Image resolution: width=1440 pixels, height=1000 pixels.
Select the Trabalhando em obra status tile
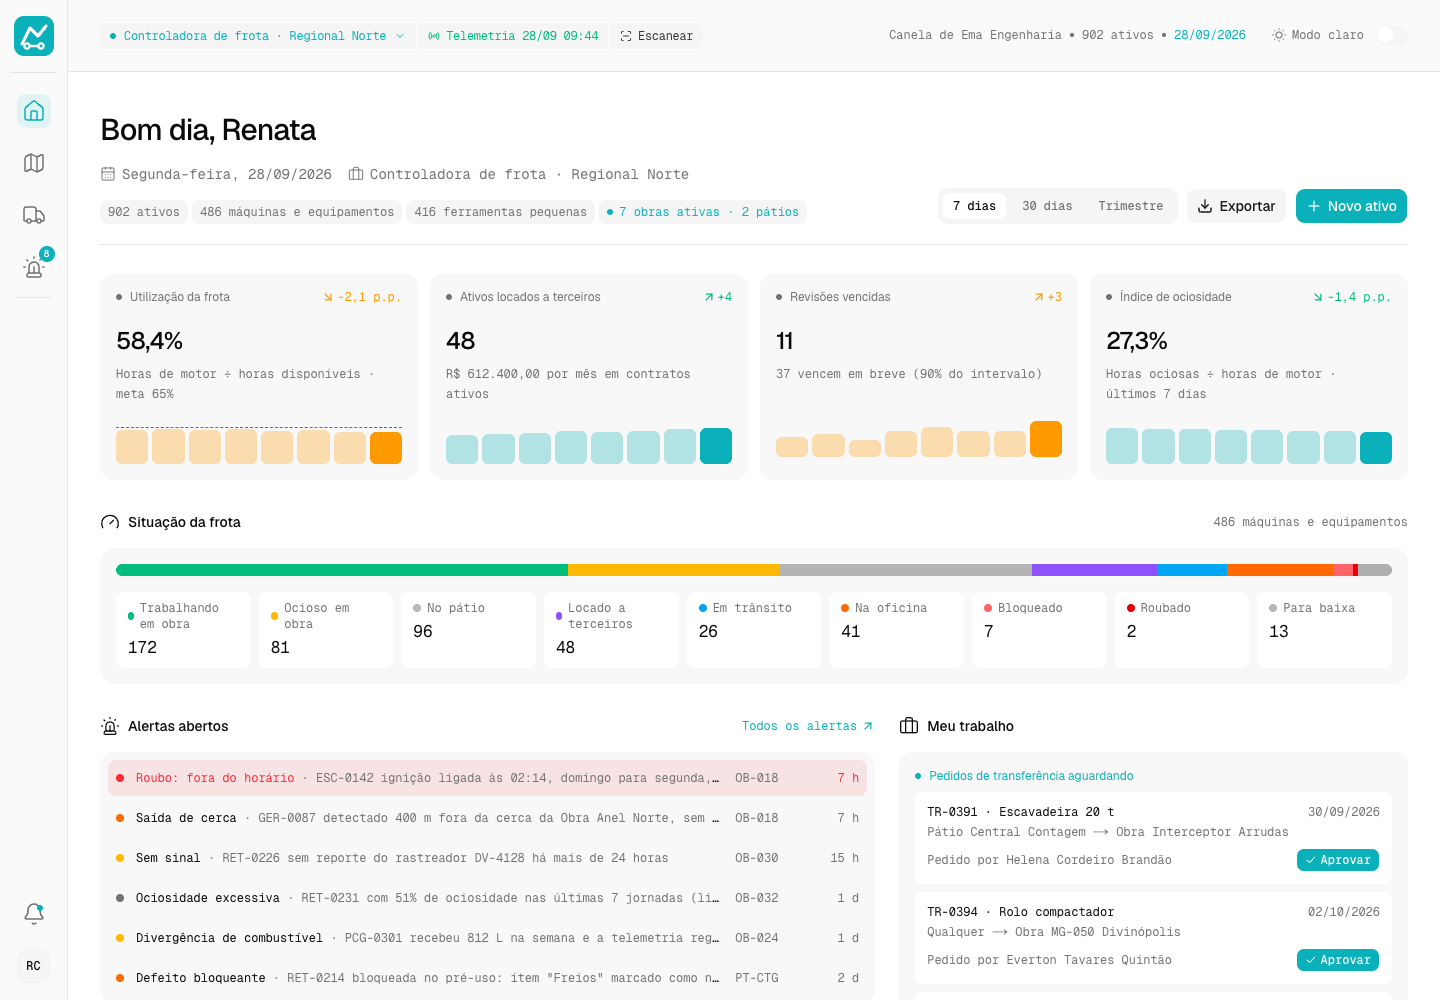[x=183, y=630]
